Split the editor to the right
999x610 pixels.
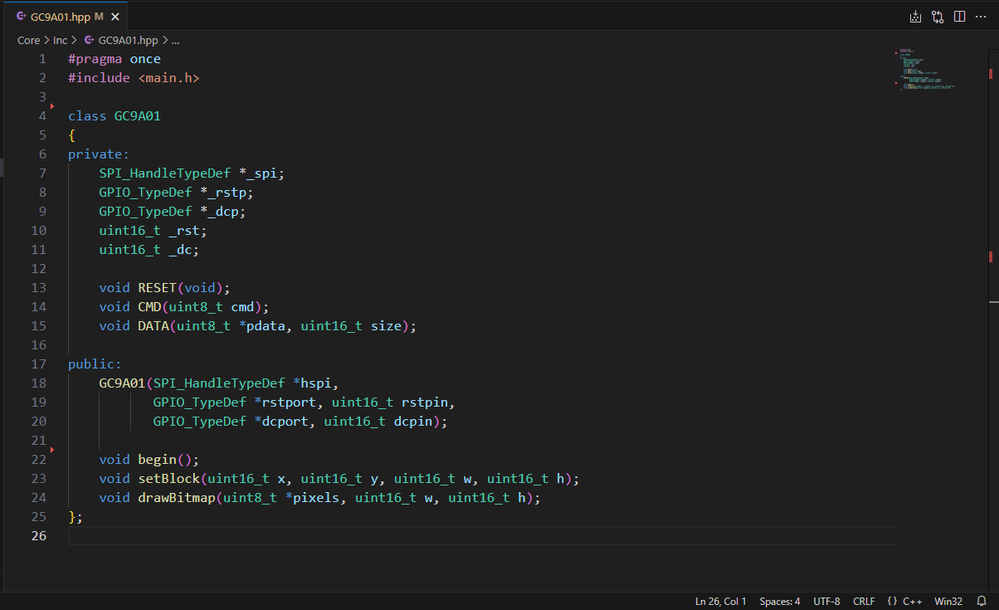click(959, 17)
